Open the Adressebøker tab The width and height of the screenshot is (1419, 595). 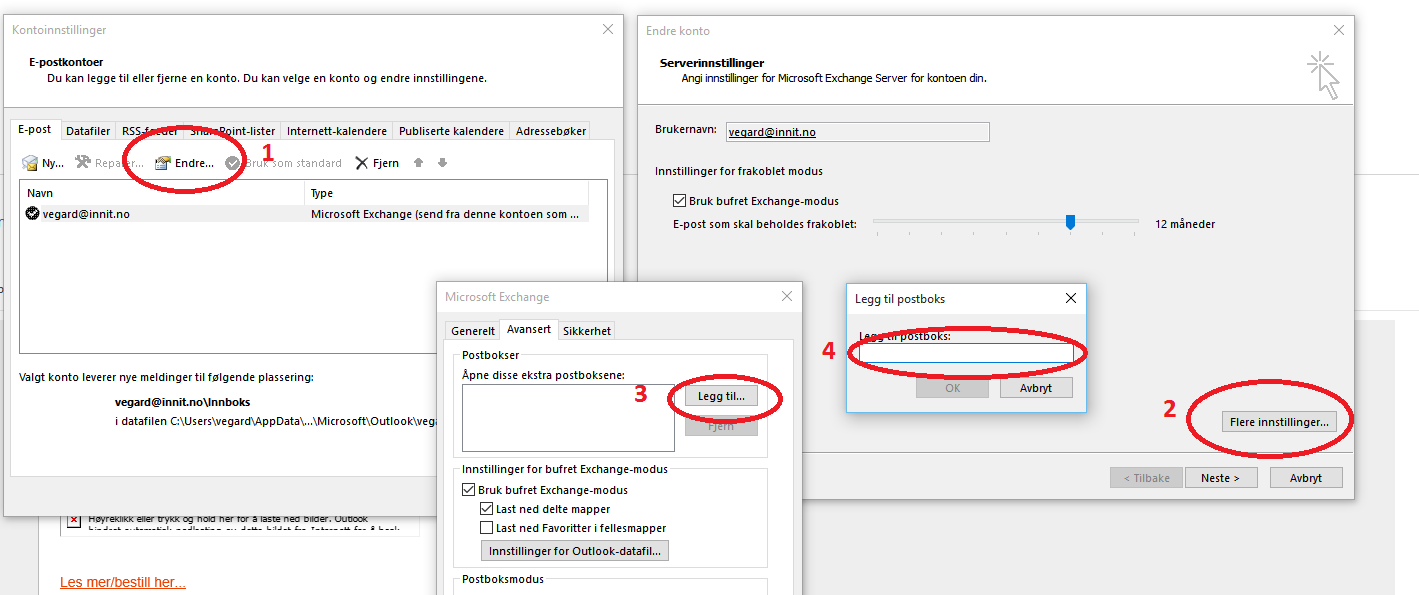550,131
